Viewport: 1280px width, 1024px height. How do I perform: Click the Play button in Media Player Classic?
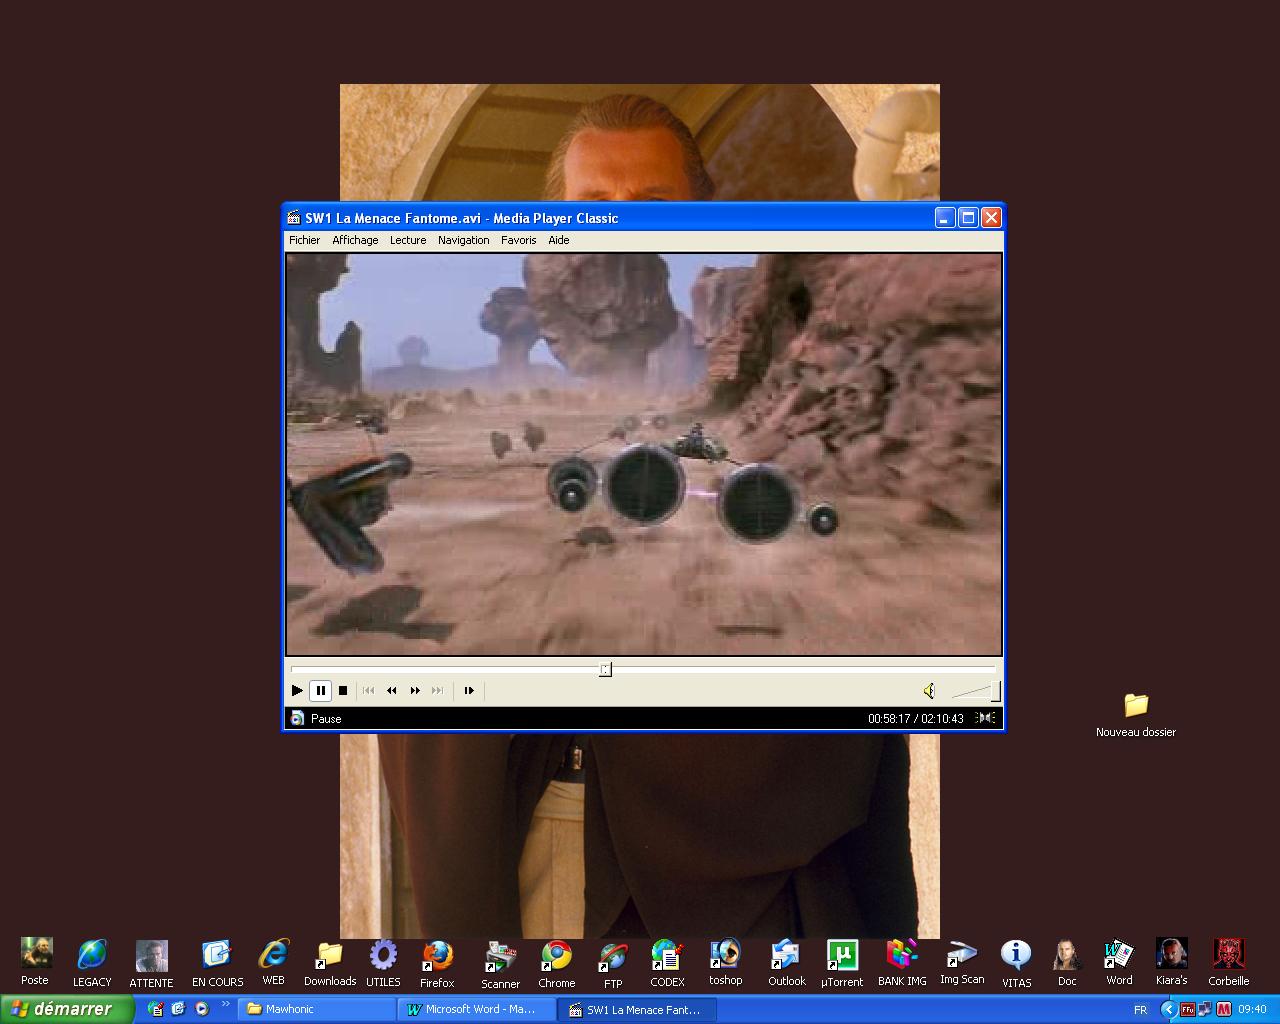[297, 690]
